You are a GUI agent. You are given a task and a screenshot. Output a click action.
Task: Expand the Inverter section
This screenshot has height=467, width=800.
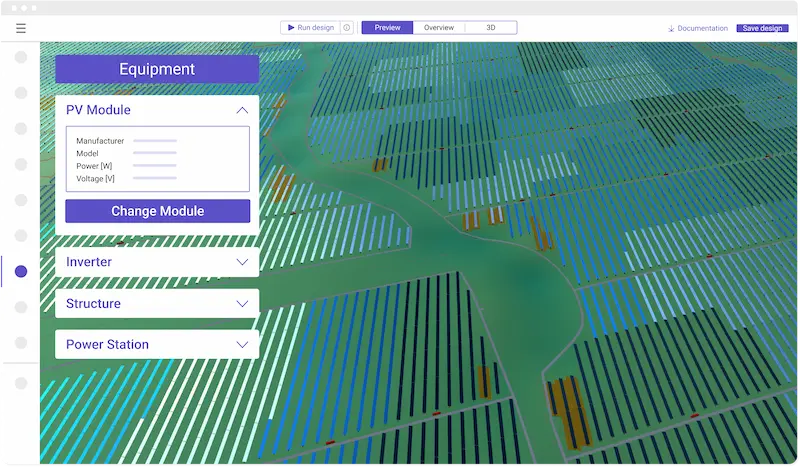[x=242, y=262]
